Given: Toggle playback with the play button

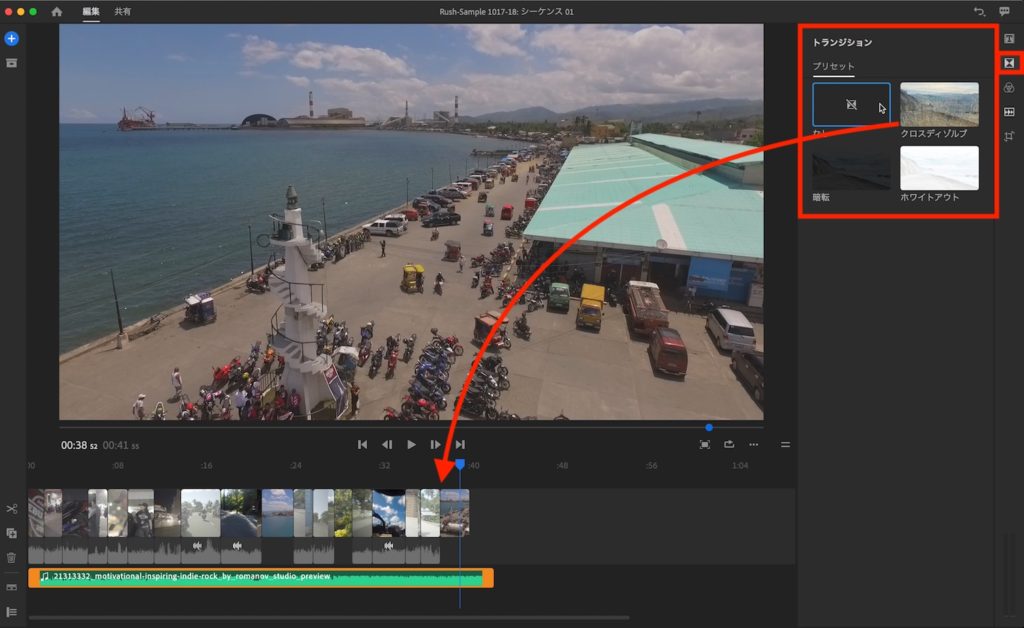Looking at the screenshot, I should [411, 444].
